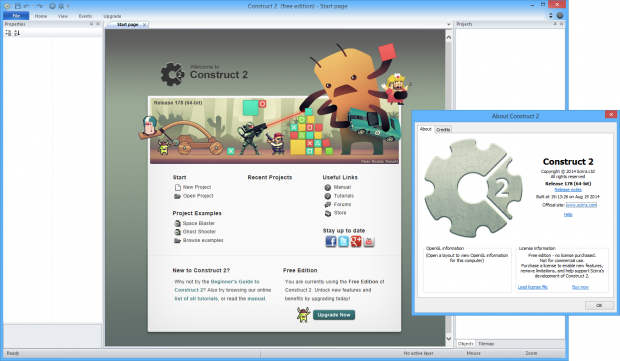Open the Undo history dropdown arrow
The image size is (620, 361).
click(x=32, y=6)
